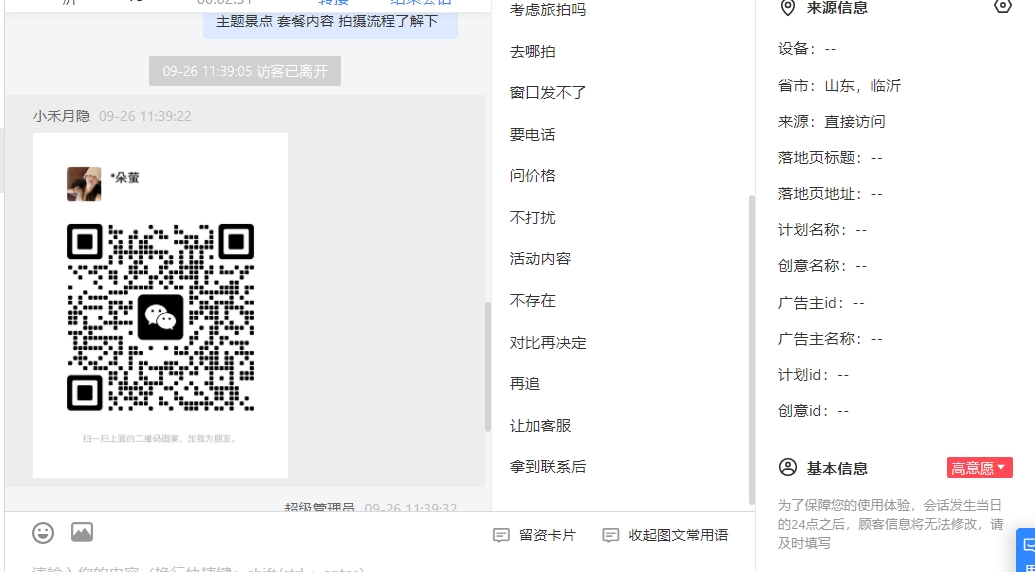
Task: Open the 高意愿 intent dropdown
Action: point(980,468)
